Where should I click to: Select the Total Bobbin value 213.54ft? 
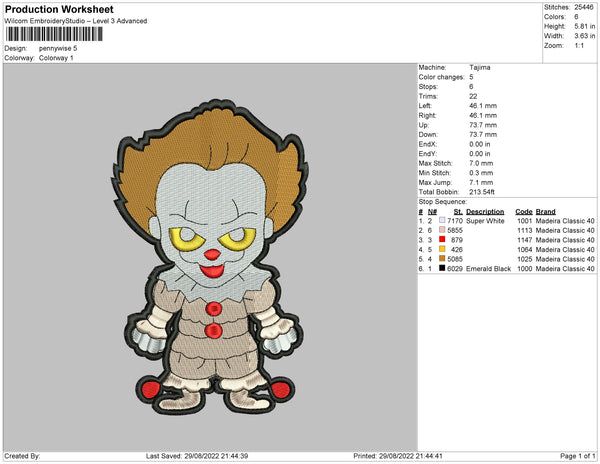pos(482,192)
